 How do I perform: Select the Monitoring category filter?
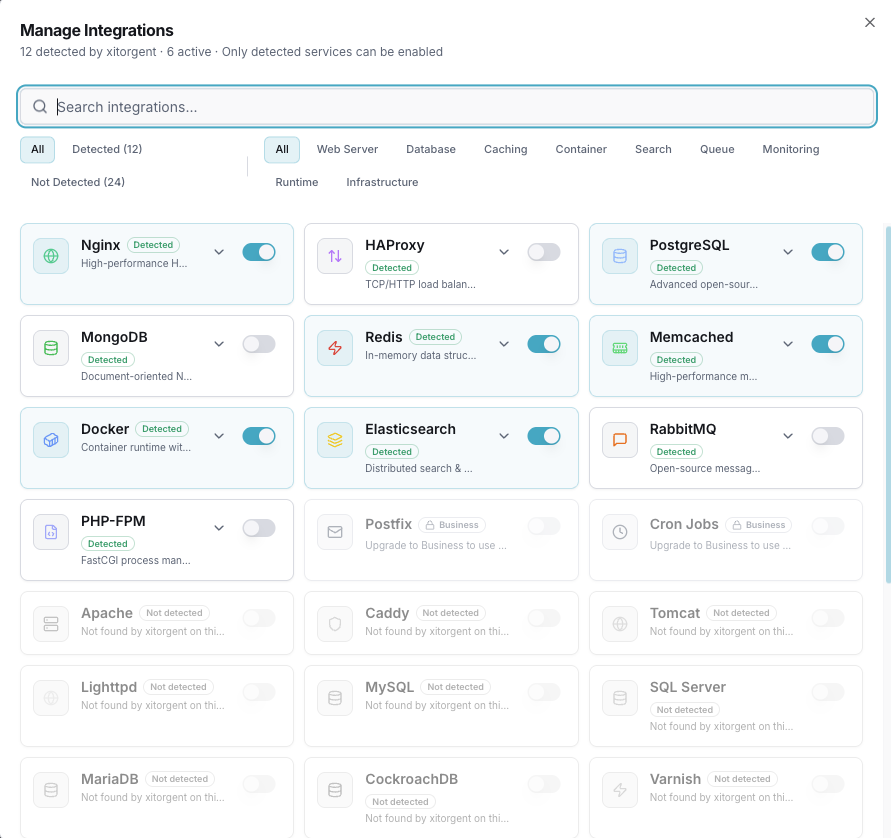point(790,149)
